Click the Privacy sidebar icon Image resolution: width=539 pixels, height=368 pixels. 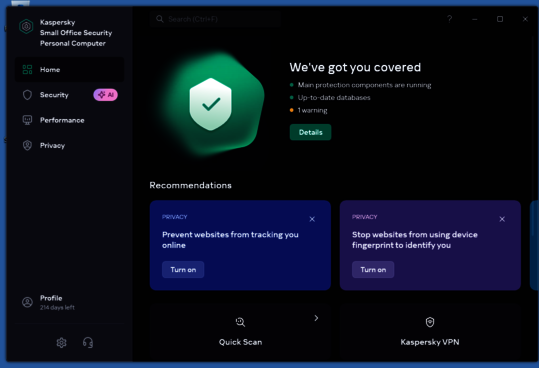[28, 145]
